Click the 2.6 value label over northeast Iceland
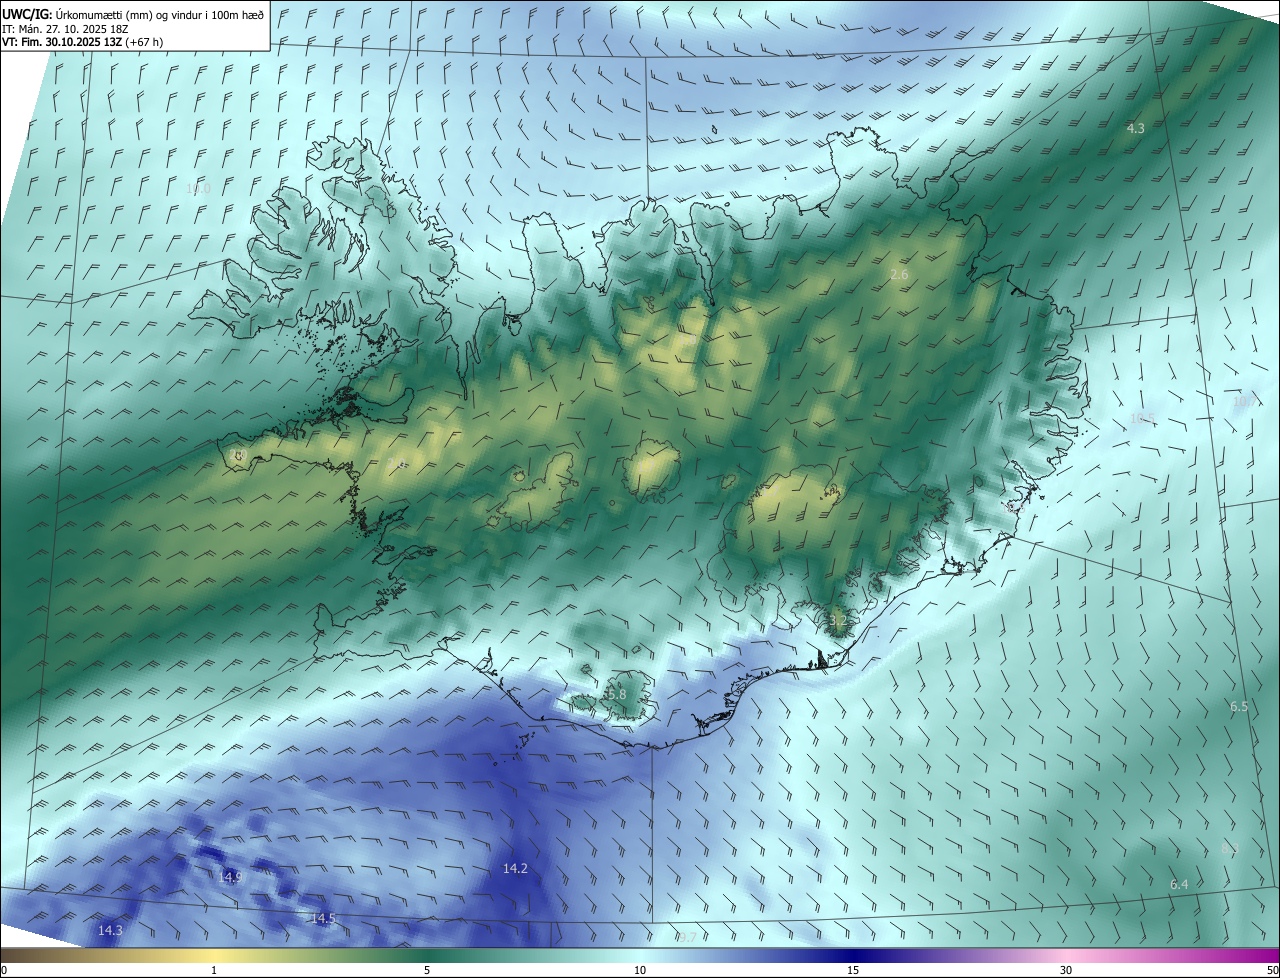Image resolution: width=1280 pixels, height=978 pixels. click(x=899, y=274)
